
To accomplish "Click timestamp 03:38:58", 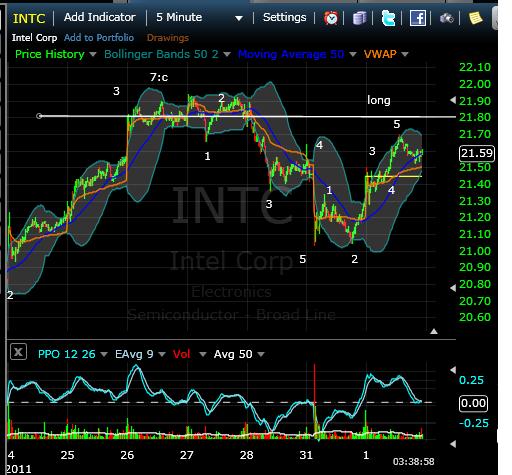I will click(x=413, y=462).
